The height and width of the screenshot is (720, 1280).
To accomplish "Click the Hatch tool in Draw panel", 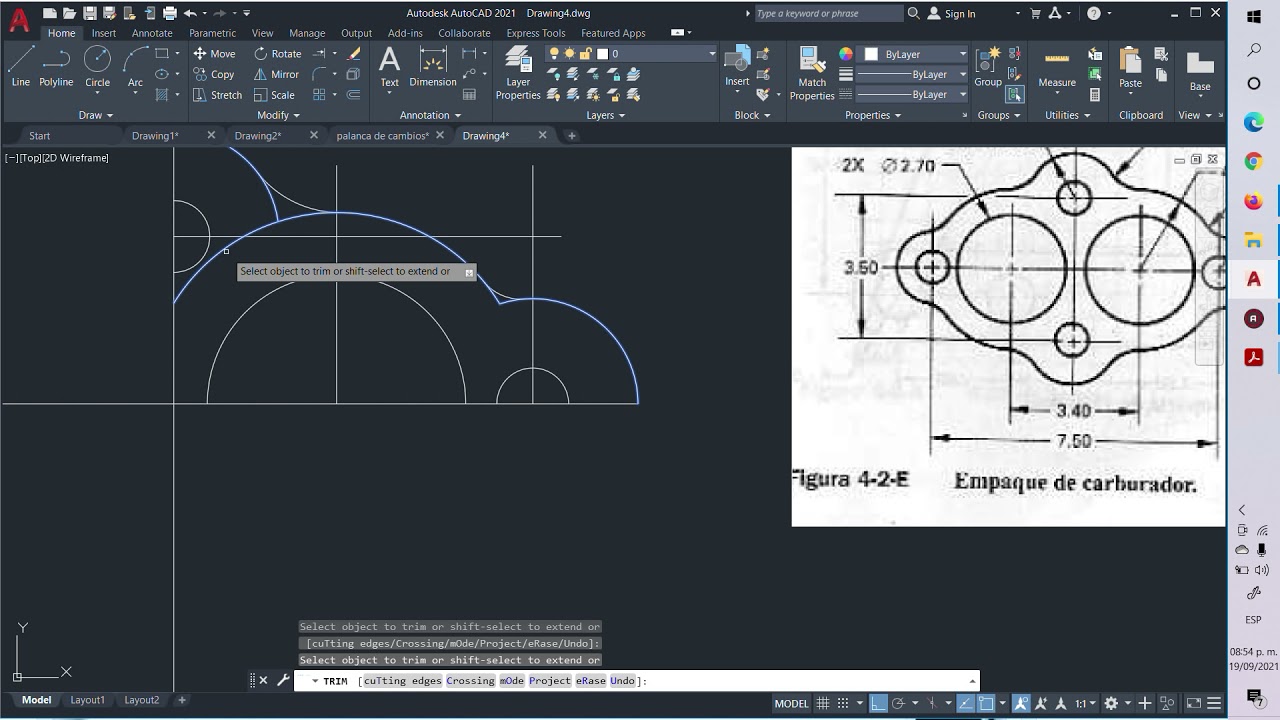I will click(162, 95).
